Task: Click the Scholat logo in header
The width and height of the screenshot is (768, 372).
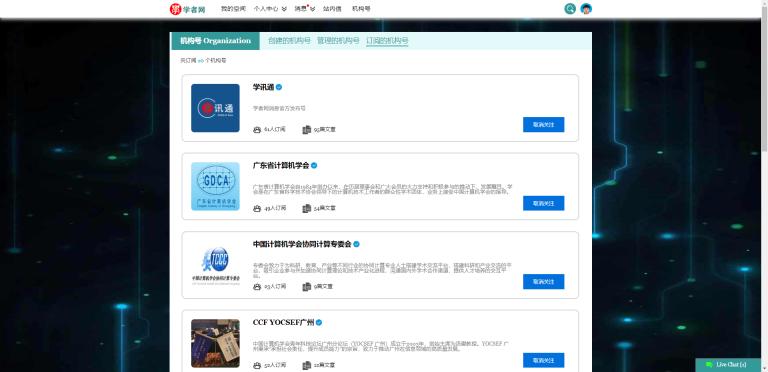Action: pyautogui.click(x=188, y=9)
